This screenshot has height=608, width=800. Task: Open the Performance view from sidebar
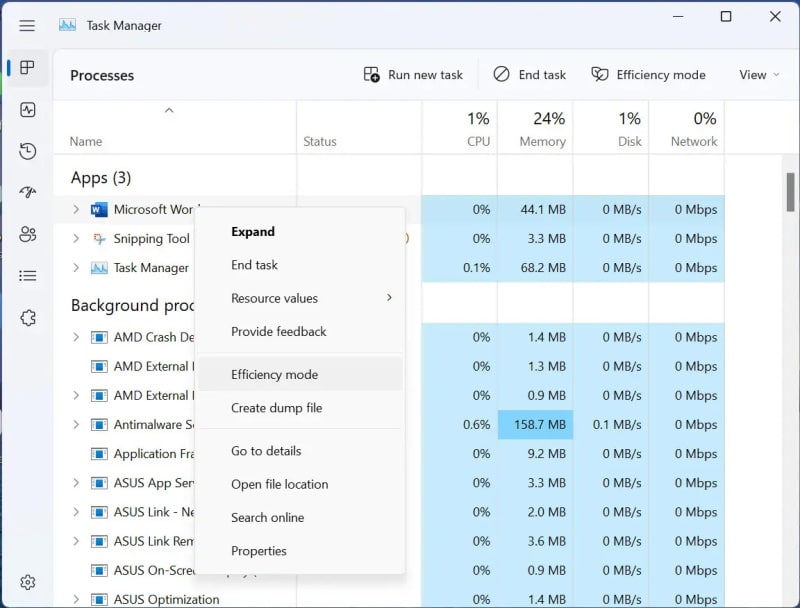[x=27, y=110]
